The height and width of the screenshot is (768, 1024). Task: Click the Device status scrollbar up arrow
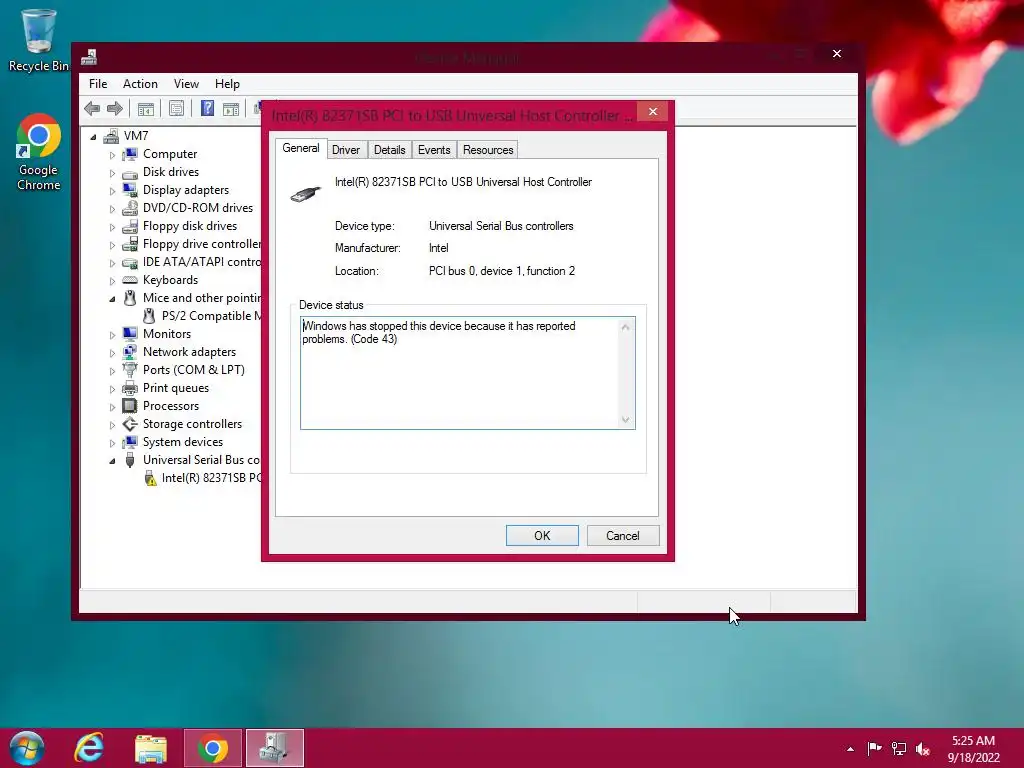point(626,327)
